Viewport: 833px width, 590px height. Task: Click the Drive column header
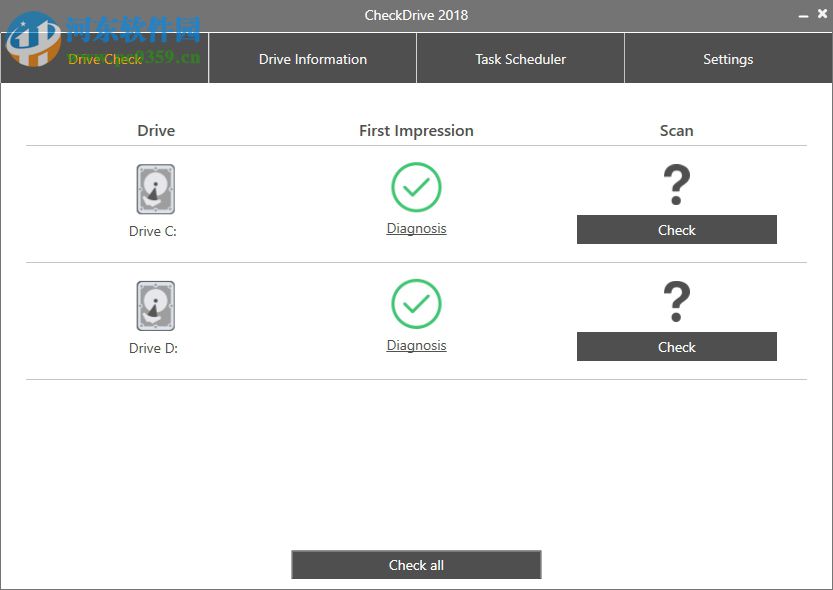(155, 130)
